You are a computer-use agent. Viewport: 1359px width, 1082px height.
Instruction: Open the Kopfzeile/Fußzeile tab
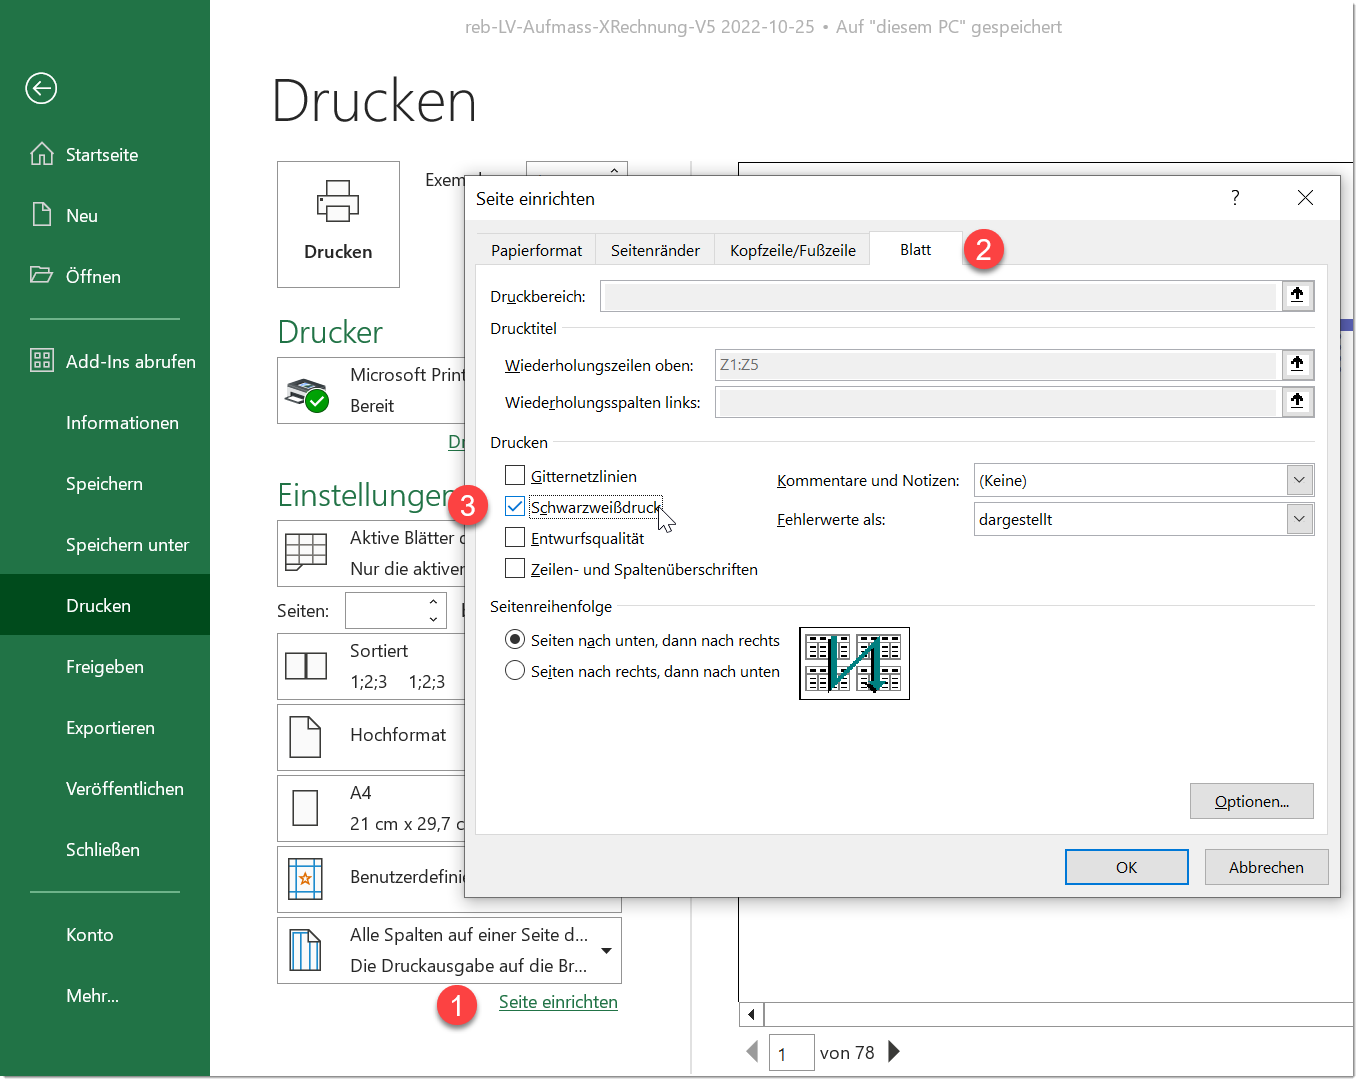tap(792, 250)
